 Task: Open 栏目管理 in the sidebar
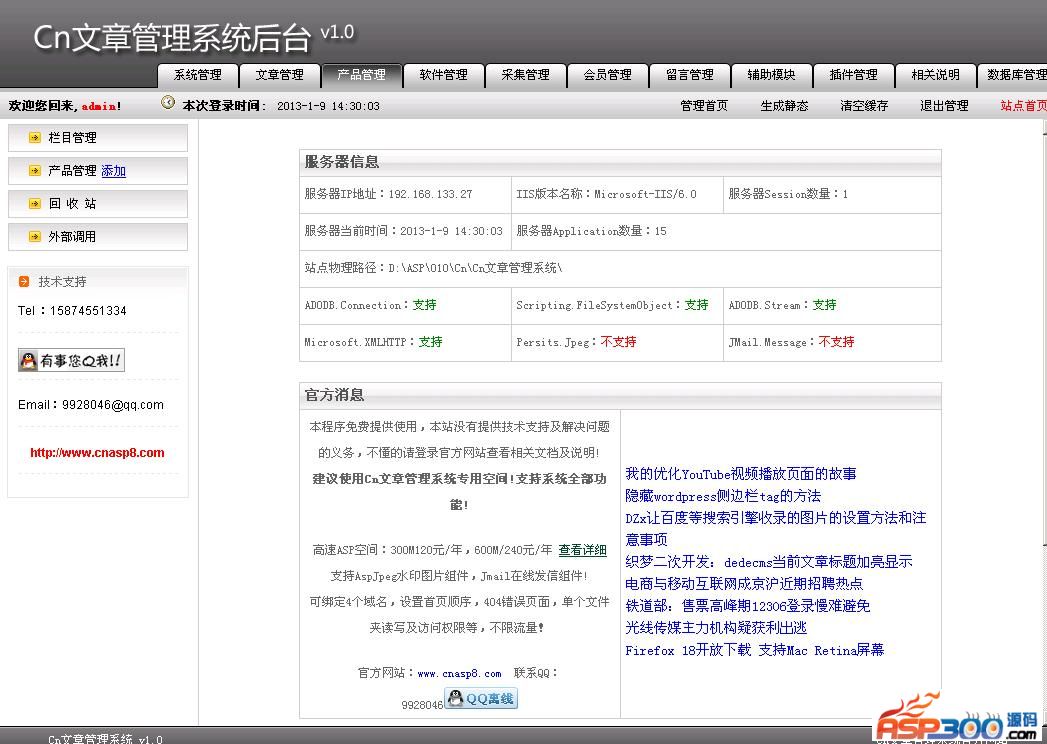point(73,138)
